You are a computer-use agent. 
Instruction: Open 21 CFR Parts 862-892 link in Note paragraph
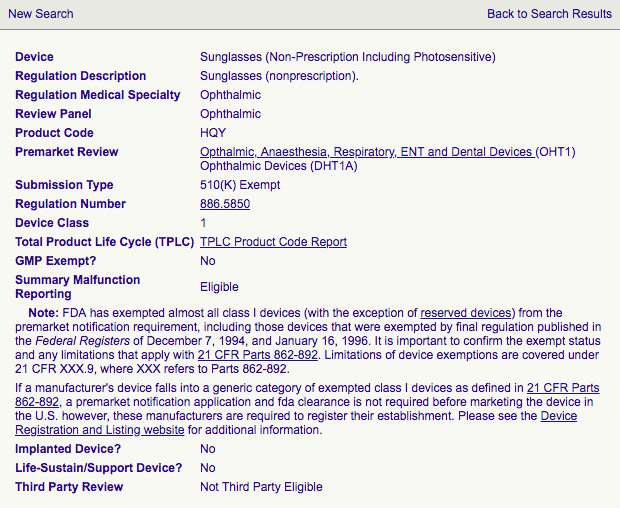tap(258, 355)
